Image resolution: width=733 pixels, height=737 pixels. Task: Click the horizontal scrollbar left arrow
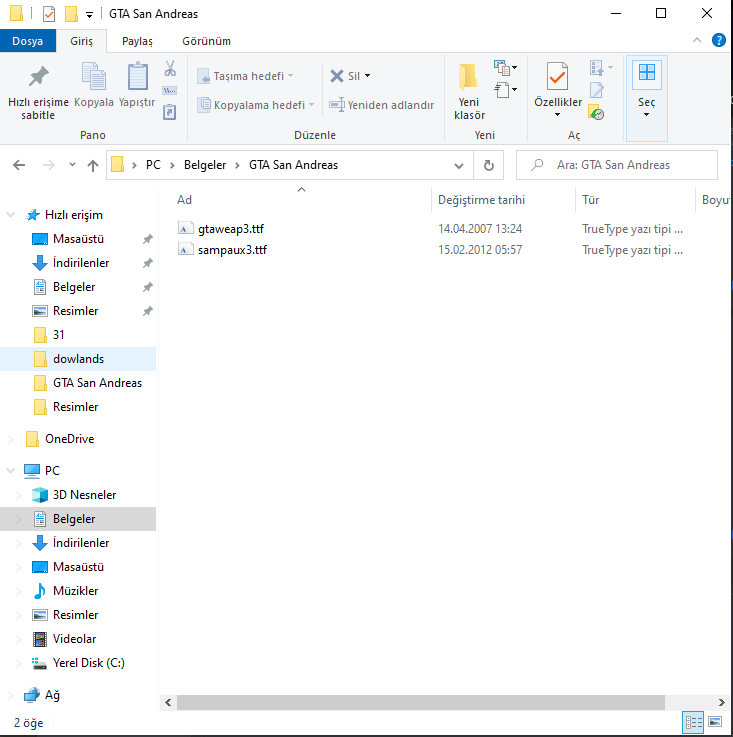[168, 703]
